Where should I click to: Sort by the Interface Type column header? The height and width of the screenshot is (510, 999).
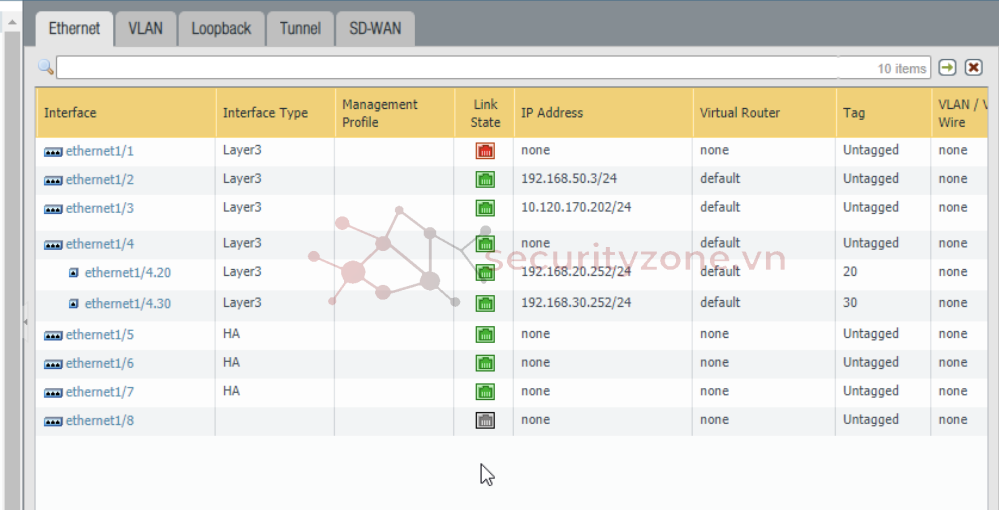click(x=265, y=113)
